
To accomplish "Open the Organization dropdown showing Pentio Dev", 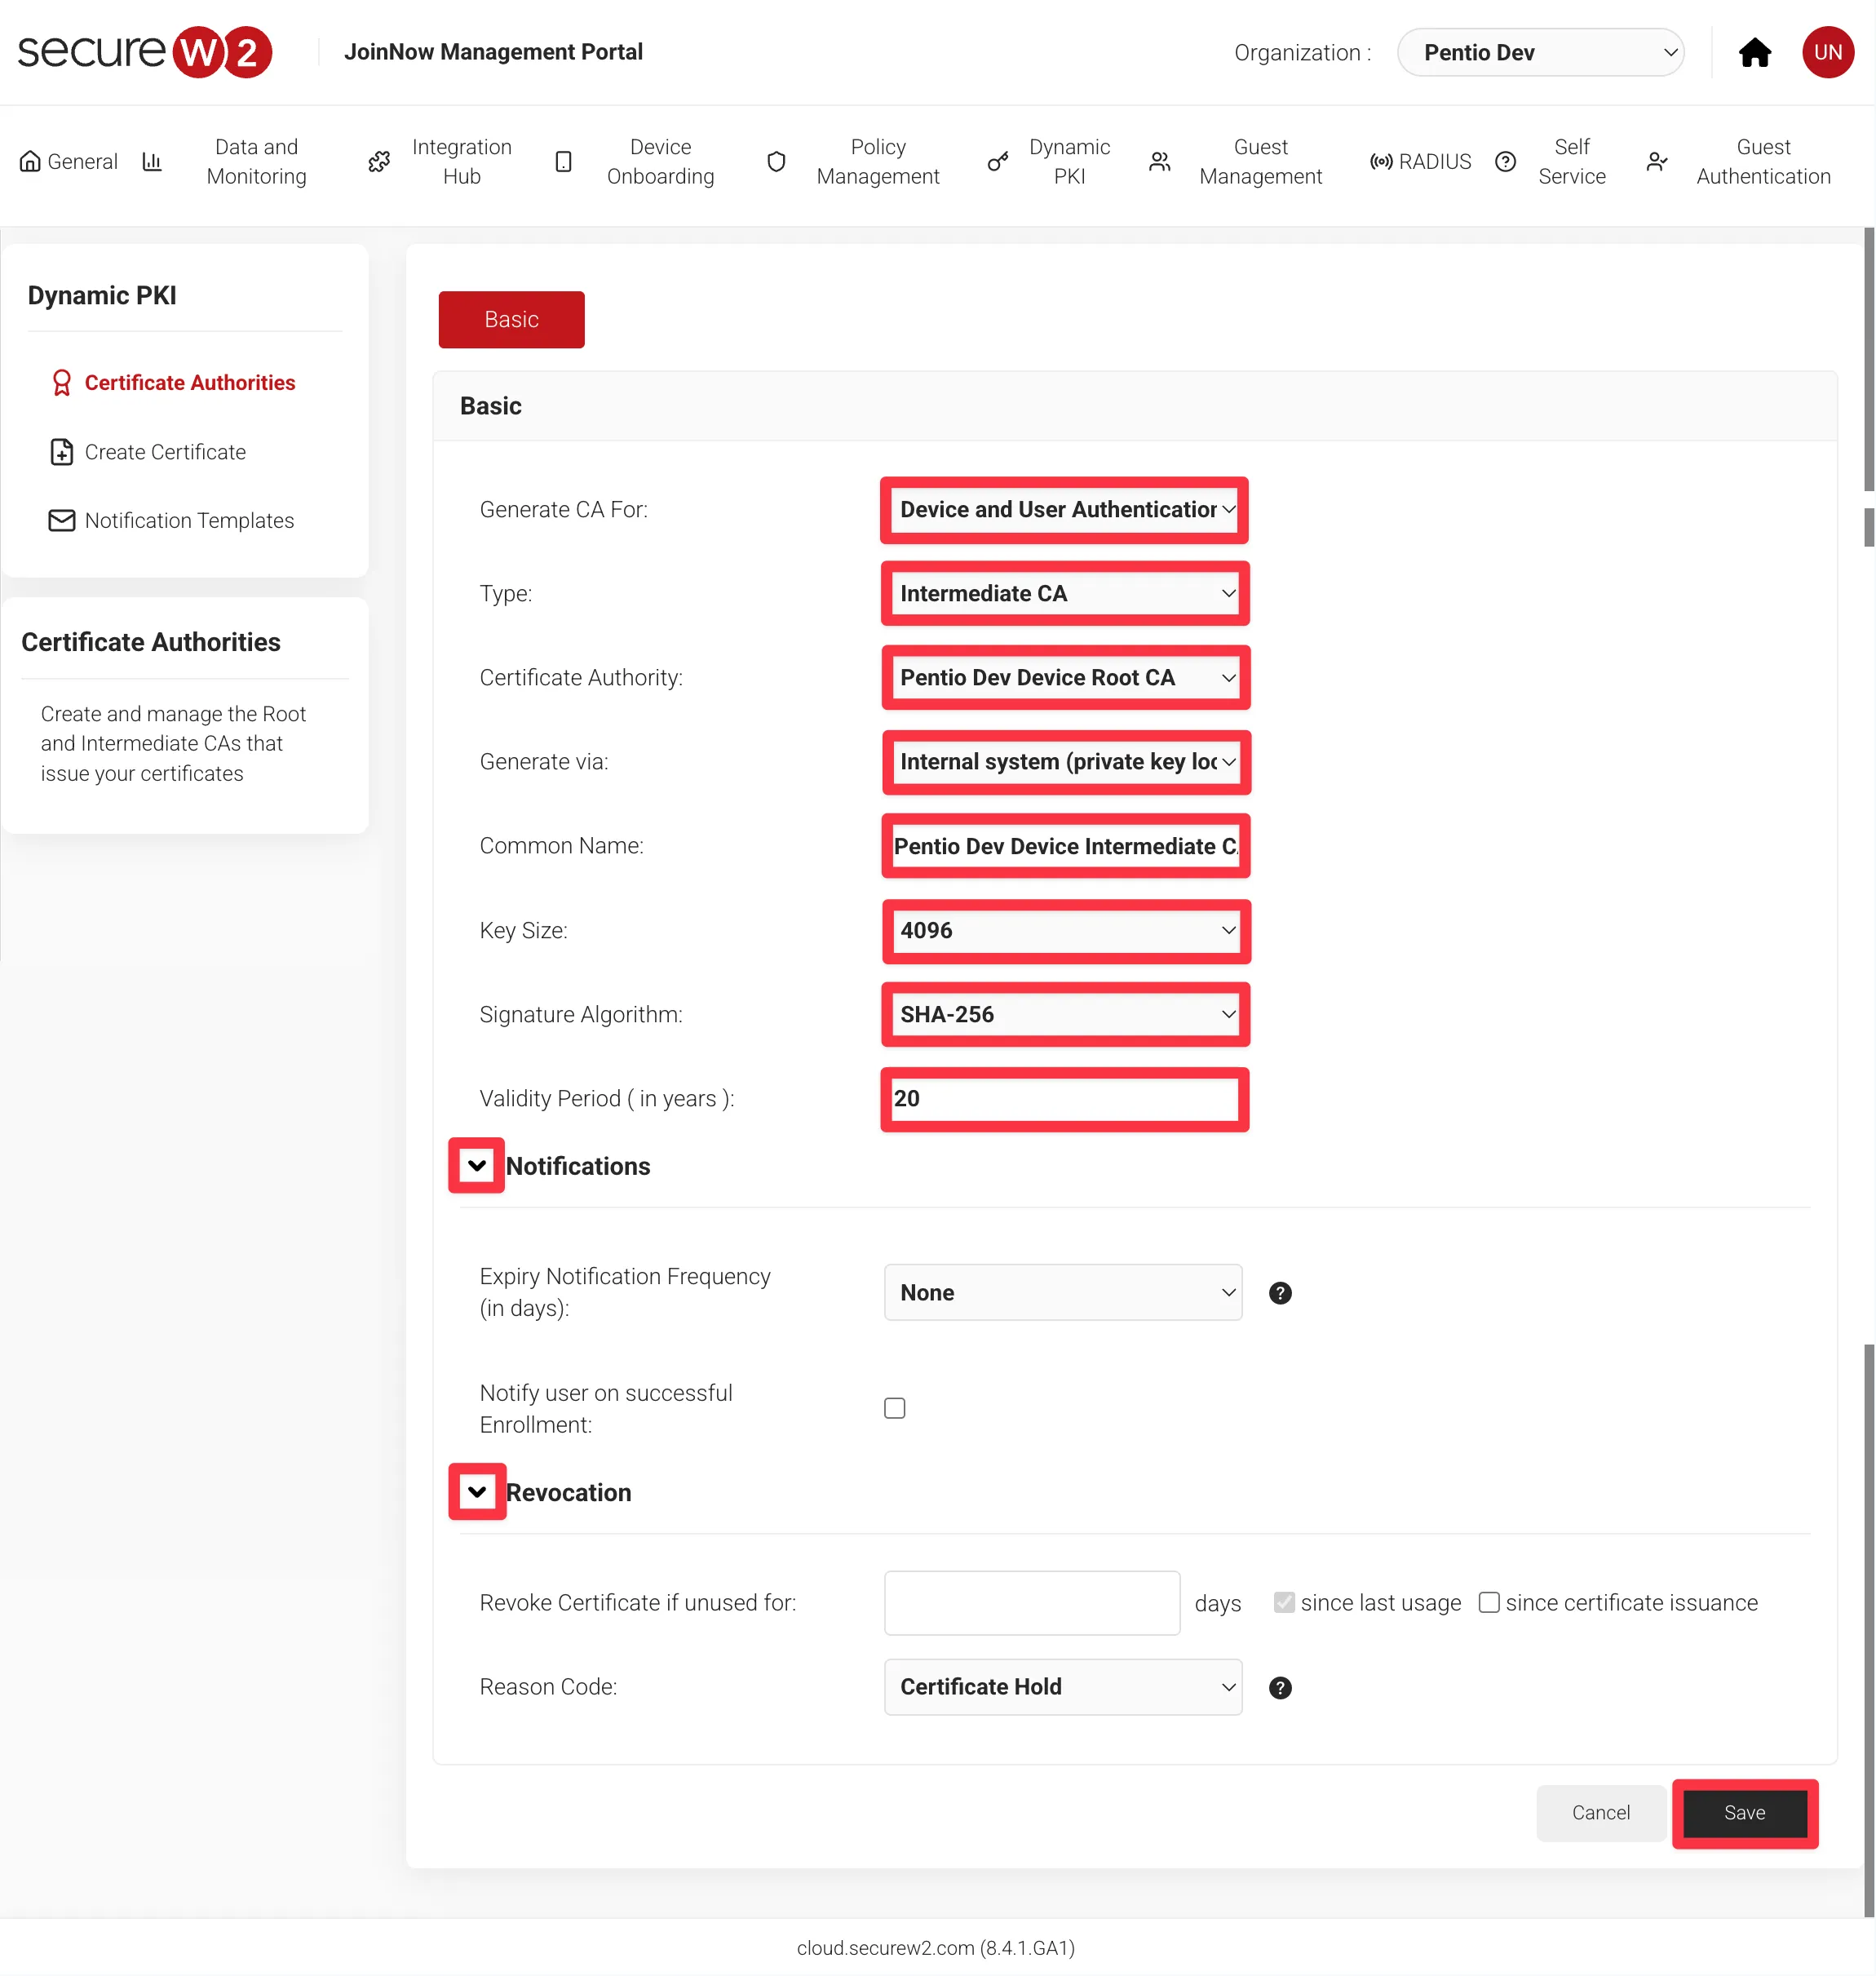I will pos(1540,52).
